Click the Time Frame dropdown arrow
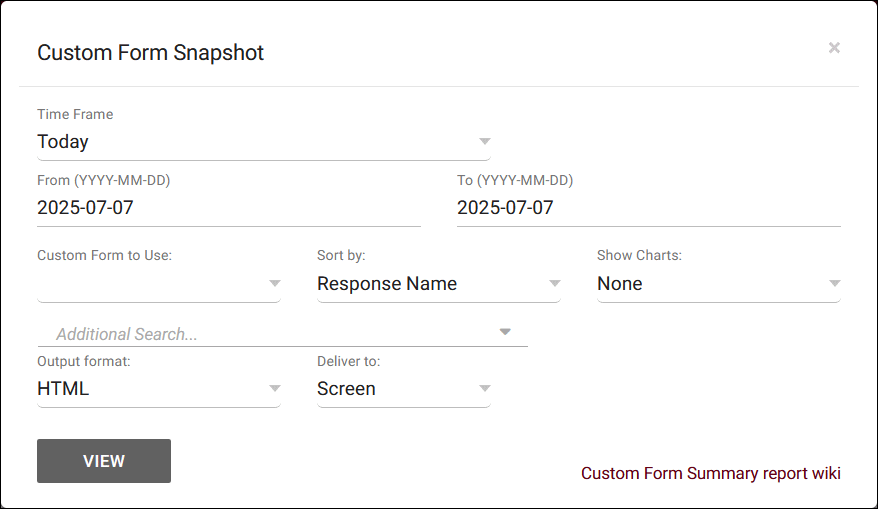This screenshot has height=509, width=878. 484,142
